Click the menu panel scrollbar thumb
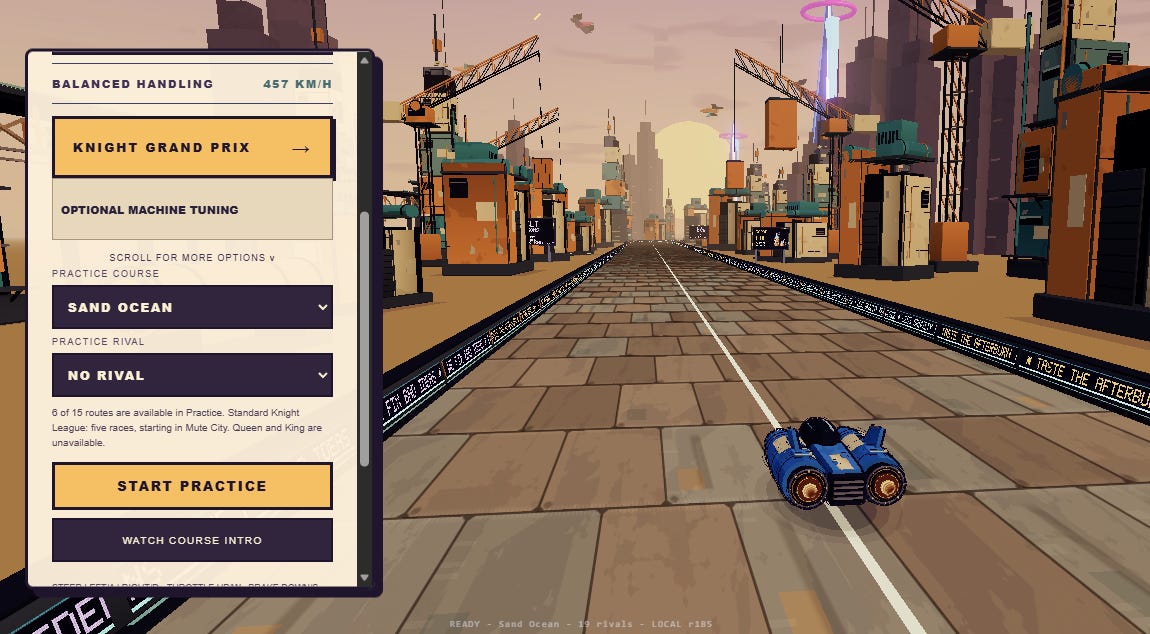 tap(365, 339)
